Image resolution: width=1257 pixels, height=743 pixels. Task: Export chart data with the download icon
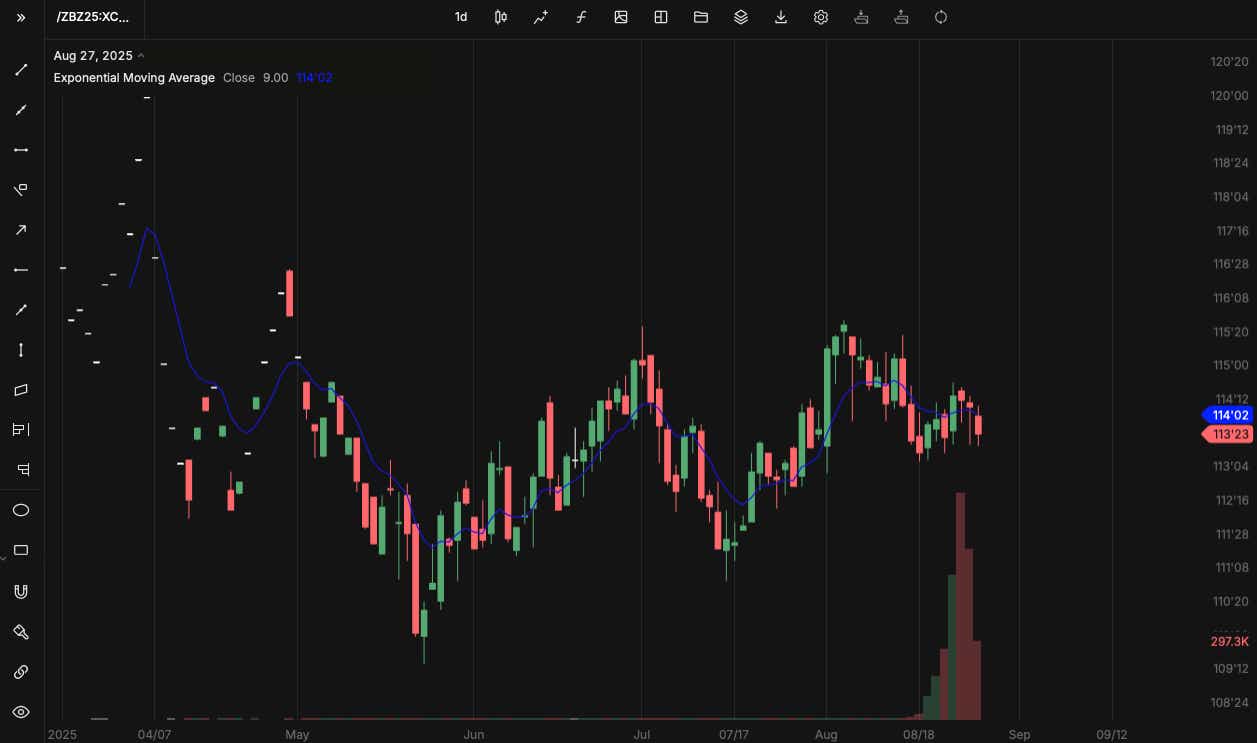[x=781, y=17]
